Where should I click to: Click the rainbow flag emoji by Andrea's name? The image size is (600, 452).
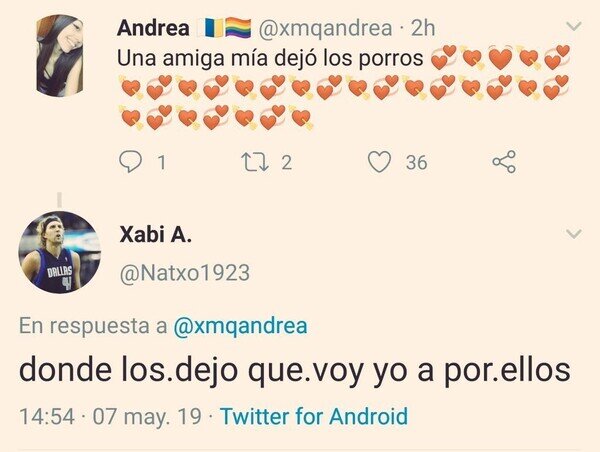click(x=238, y=28)
